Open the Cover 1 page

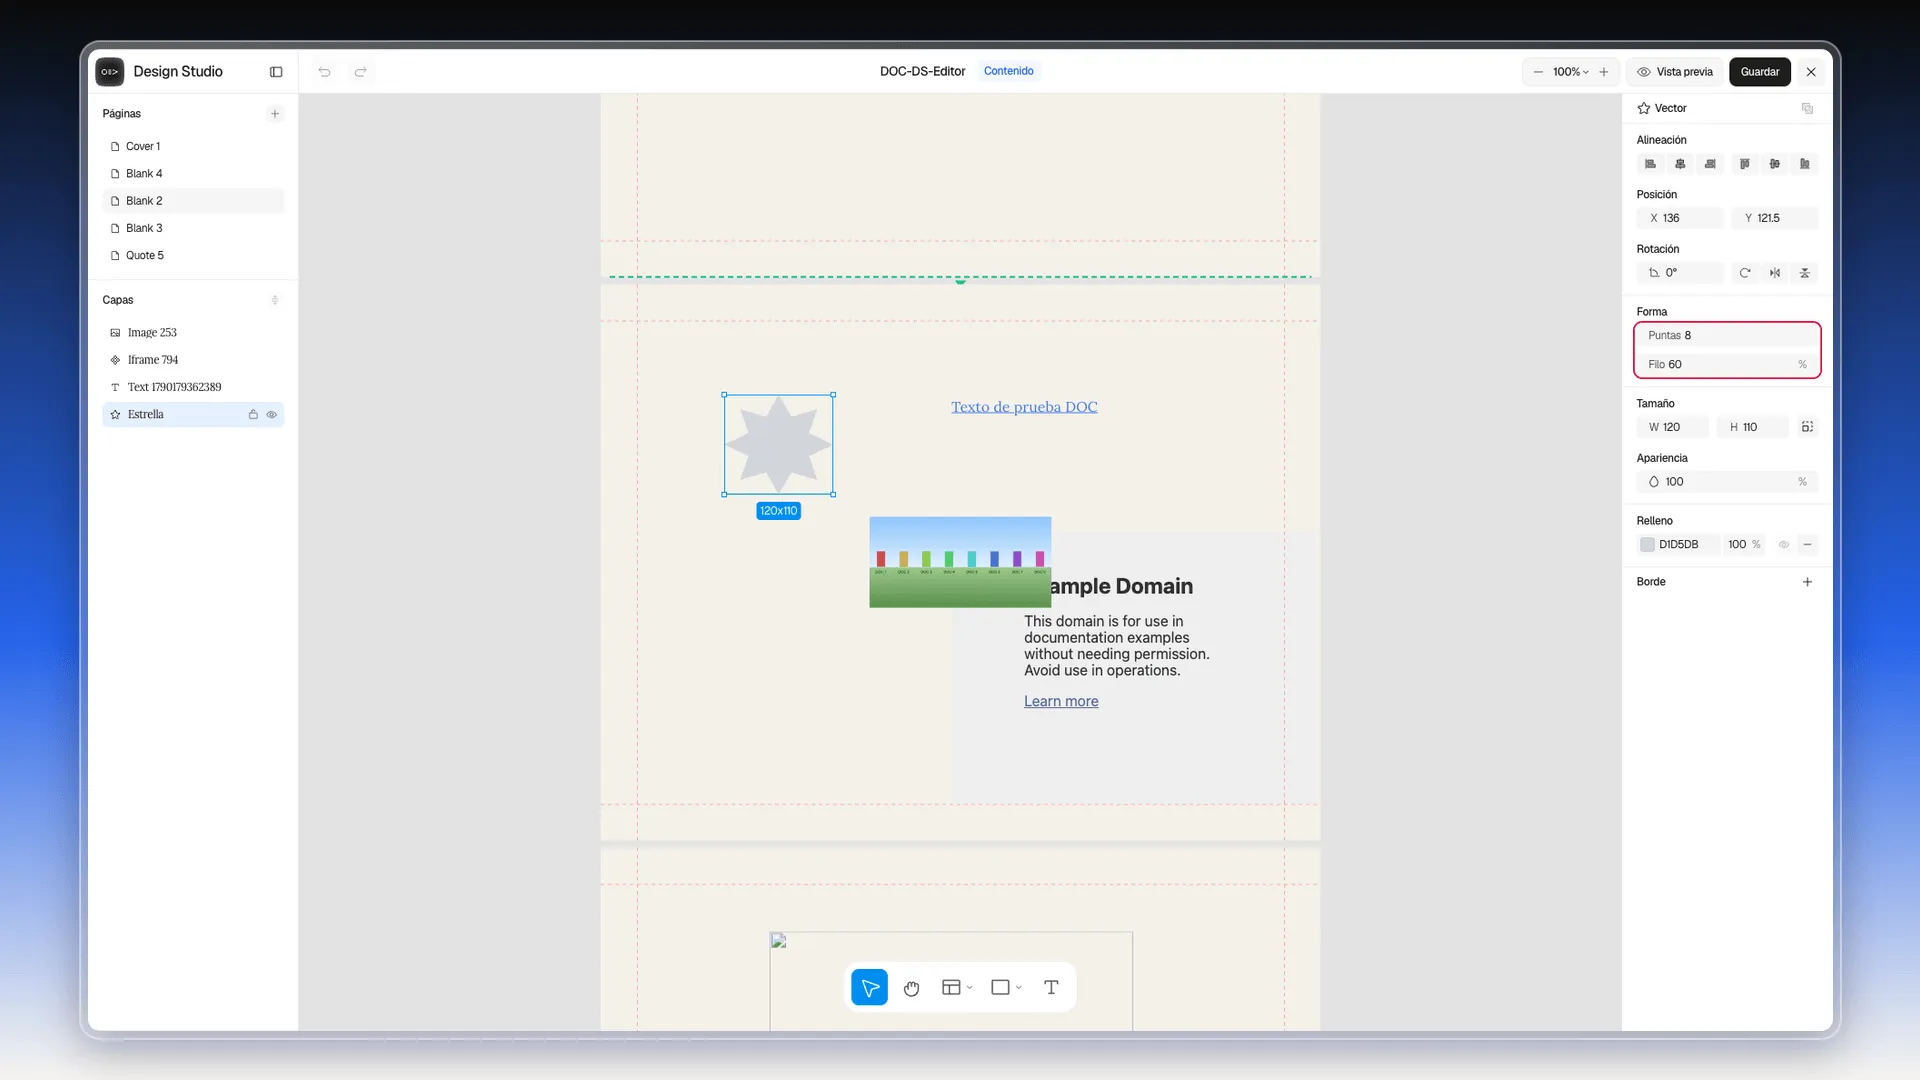pos(193,147)
